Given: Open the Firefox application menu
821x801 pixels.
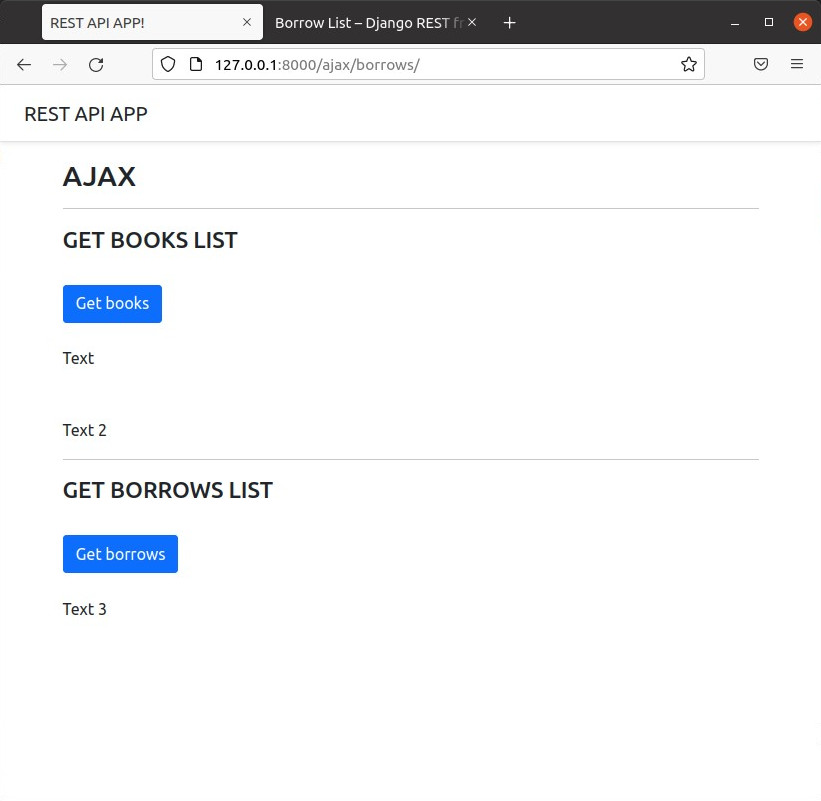Looking at the screenshot, I should (x=797, y=65).
